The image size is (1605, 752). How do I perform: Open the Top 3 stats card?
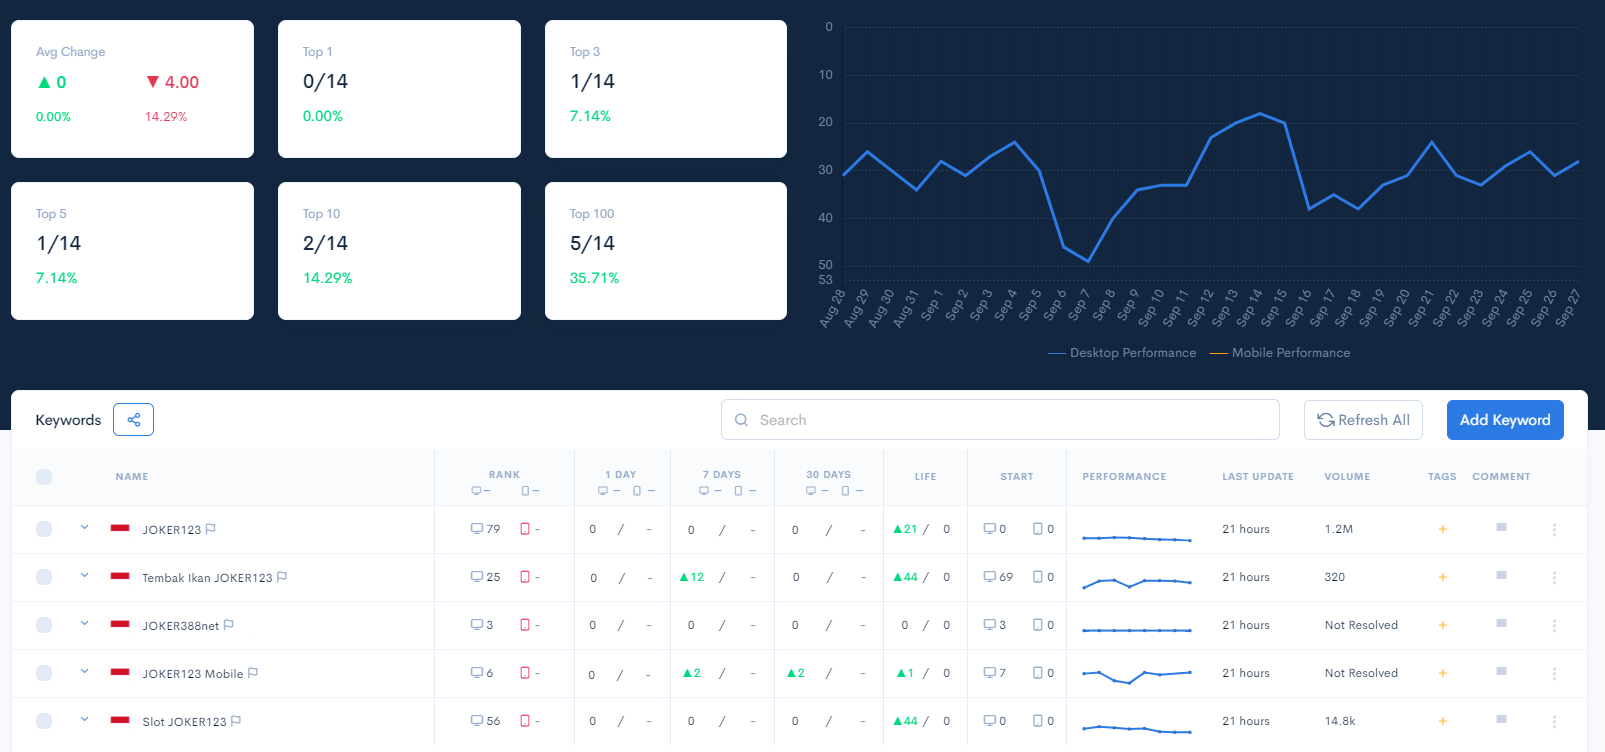point(666,89)
